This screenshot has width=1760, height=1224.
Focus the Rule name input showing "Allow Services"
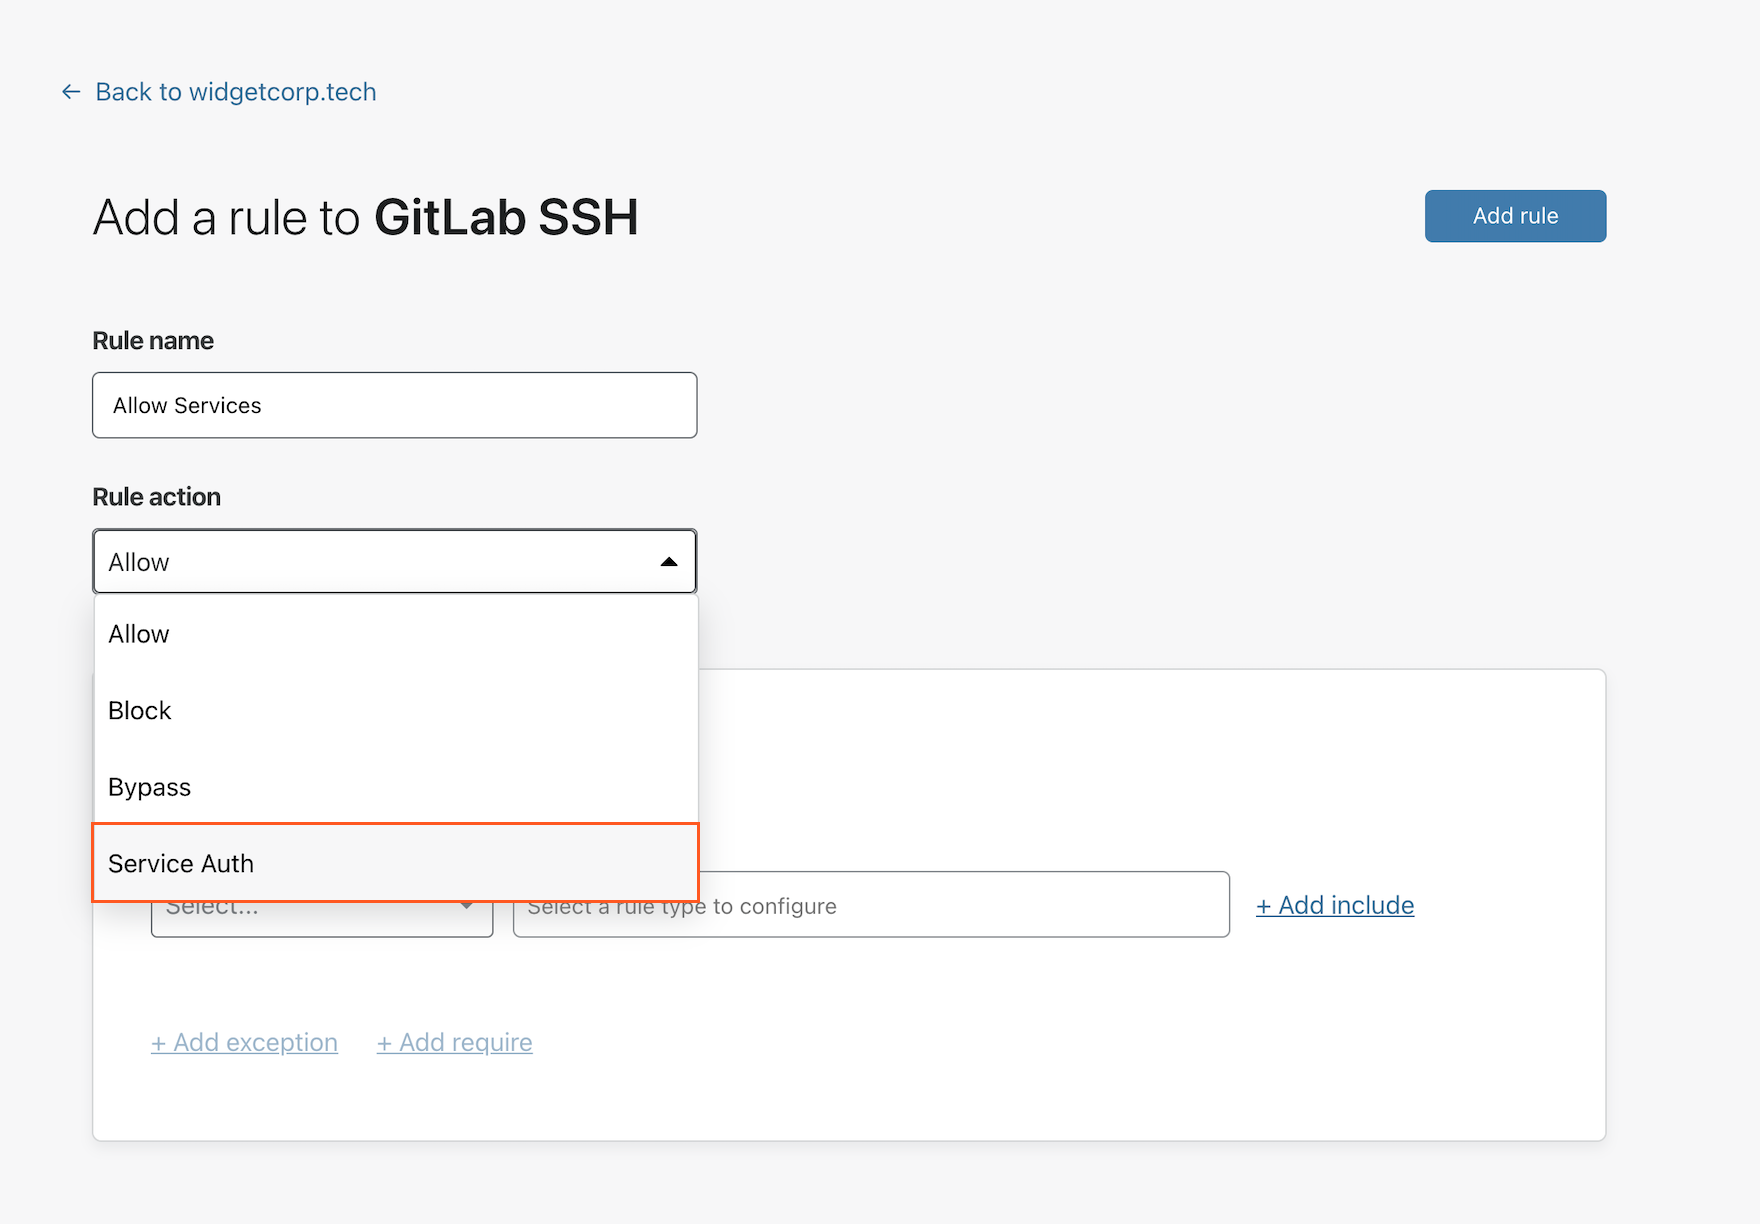coord(394,405)
